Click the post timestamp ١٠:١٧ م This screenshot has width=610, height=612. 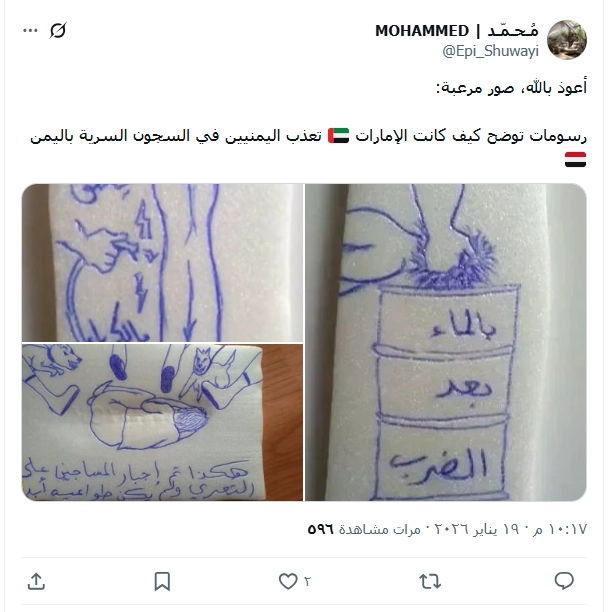tap(565, 529)
